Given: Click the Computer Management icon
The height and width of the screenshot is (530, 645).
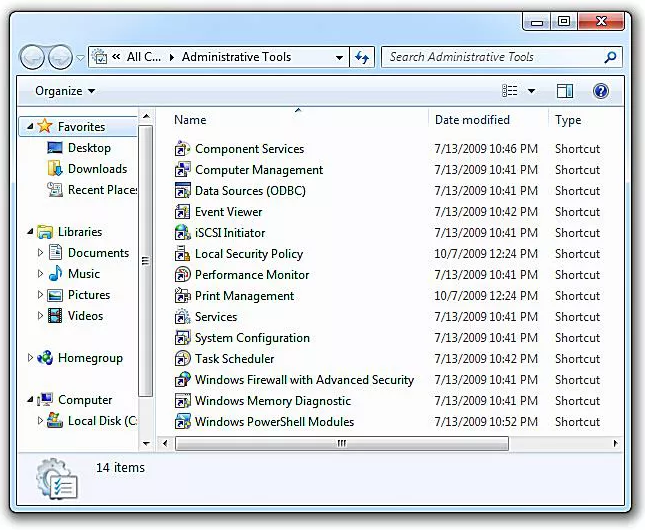Looking at the screenshot, I should pos(182,170).
